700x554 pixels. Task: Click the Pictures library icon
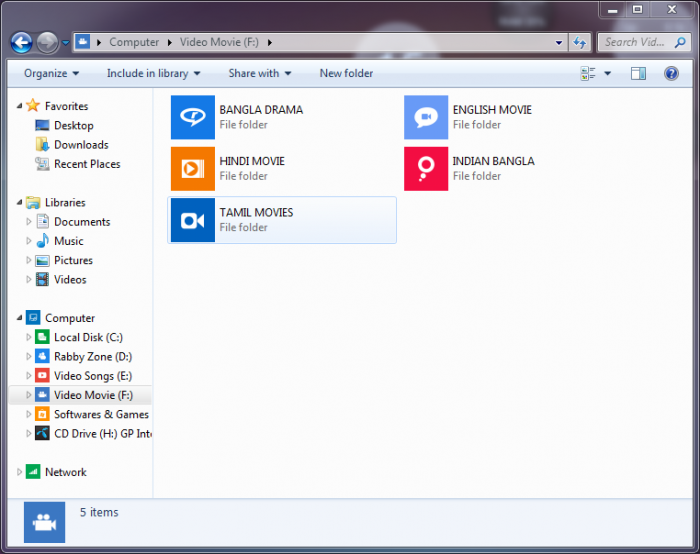pos(42,260)
